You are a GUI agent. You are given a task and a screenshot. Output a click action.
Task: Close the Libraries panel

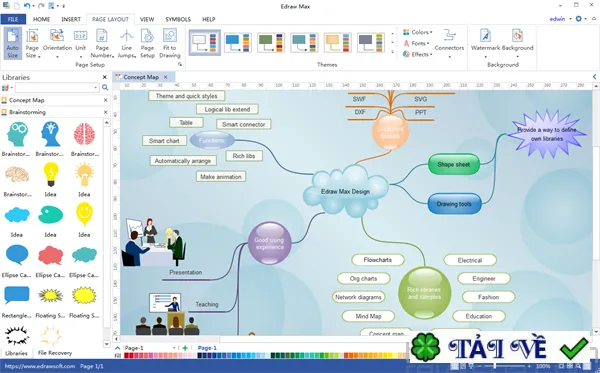tap(104, 77)
